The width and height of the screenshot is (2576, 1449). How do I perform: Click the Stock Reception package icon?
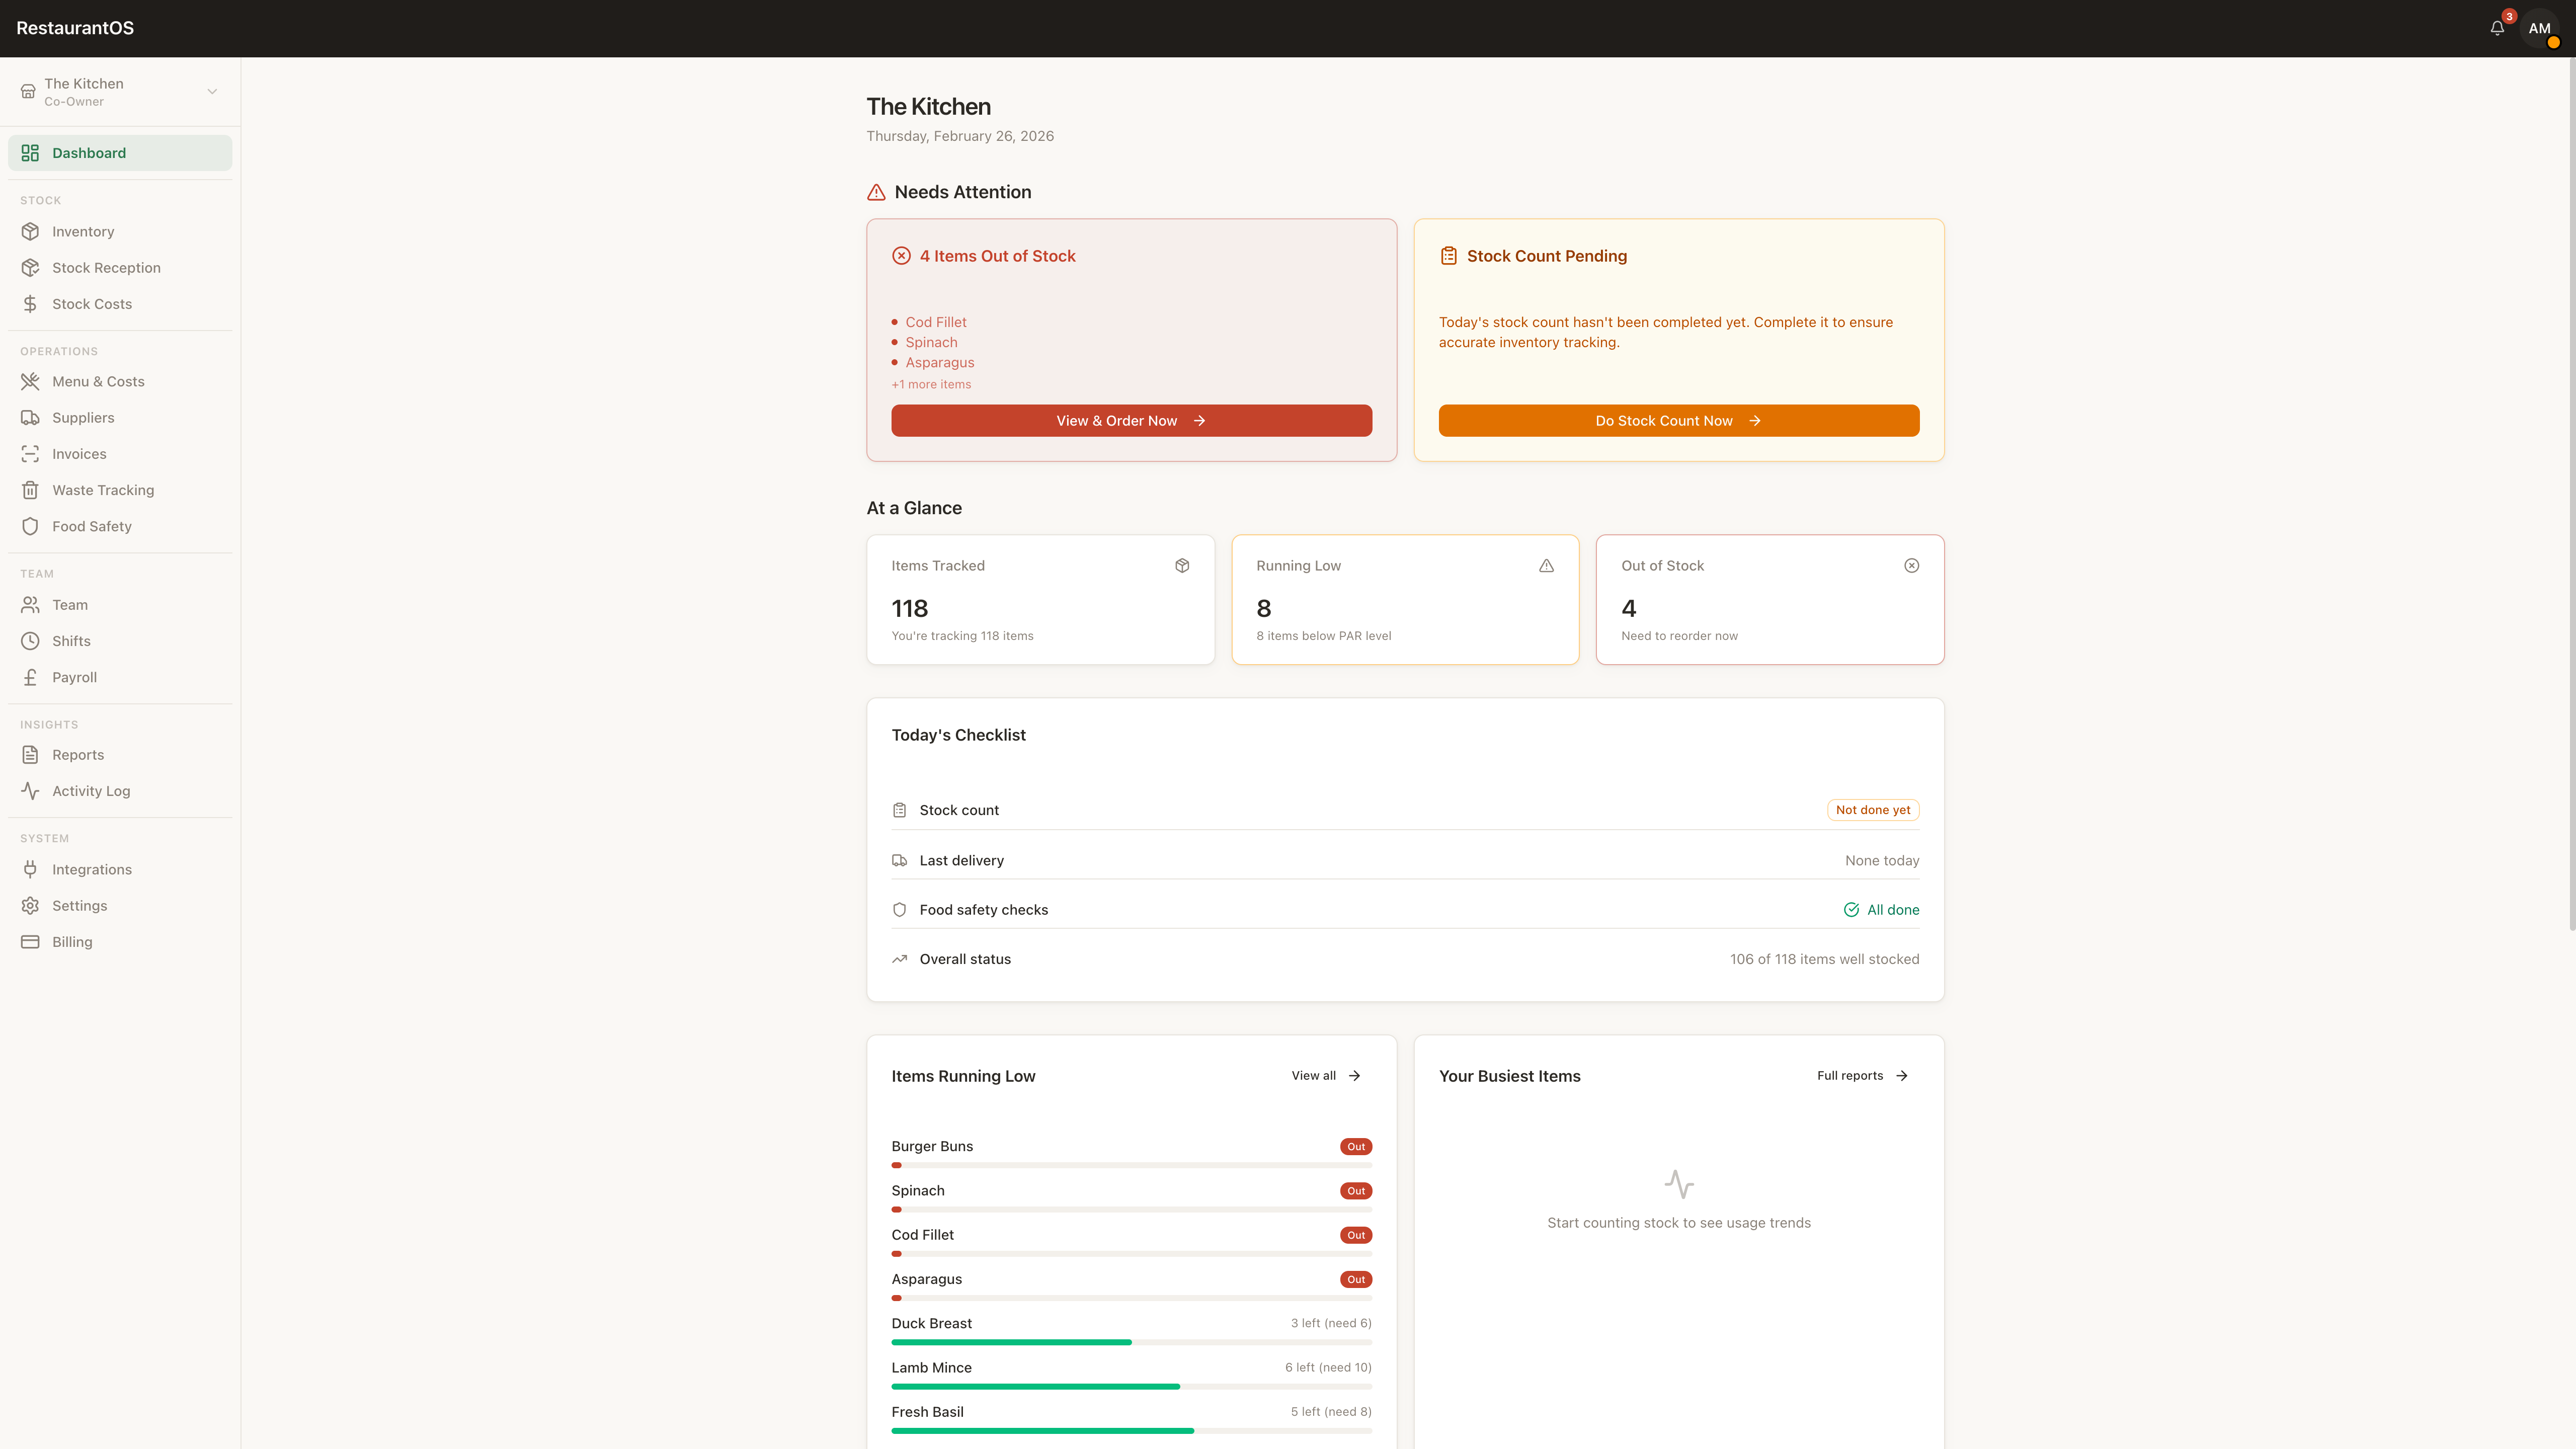tap(30, 268)
